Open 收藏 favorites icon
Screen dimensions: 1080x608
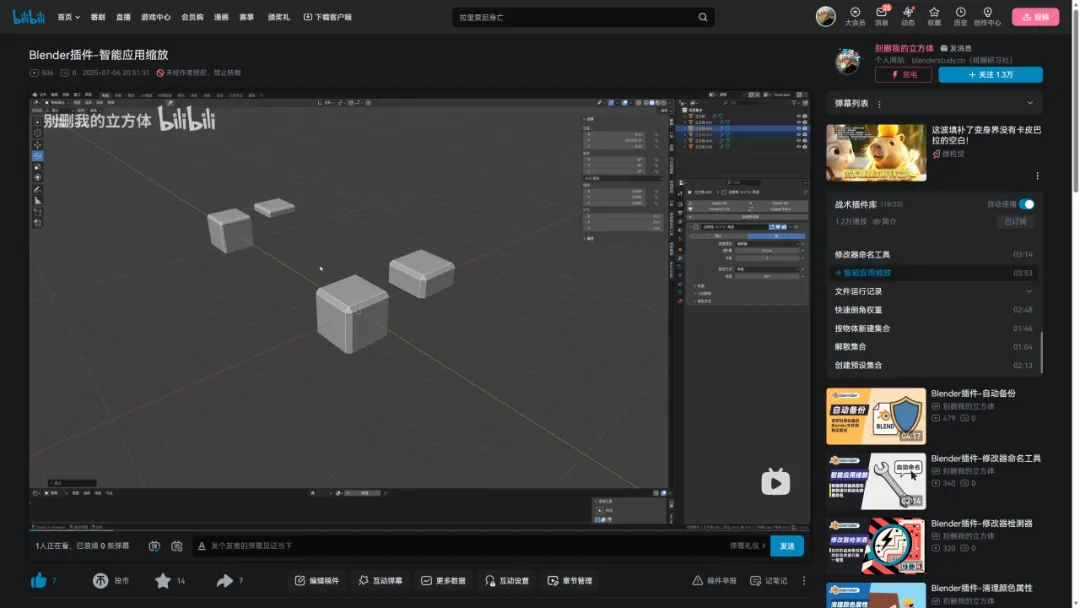pos(934,17)
